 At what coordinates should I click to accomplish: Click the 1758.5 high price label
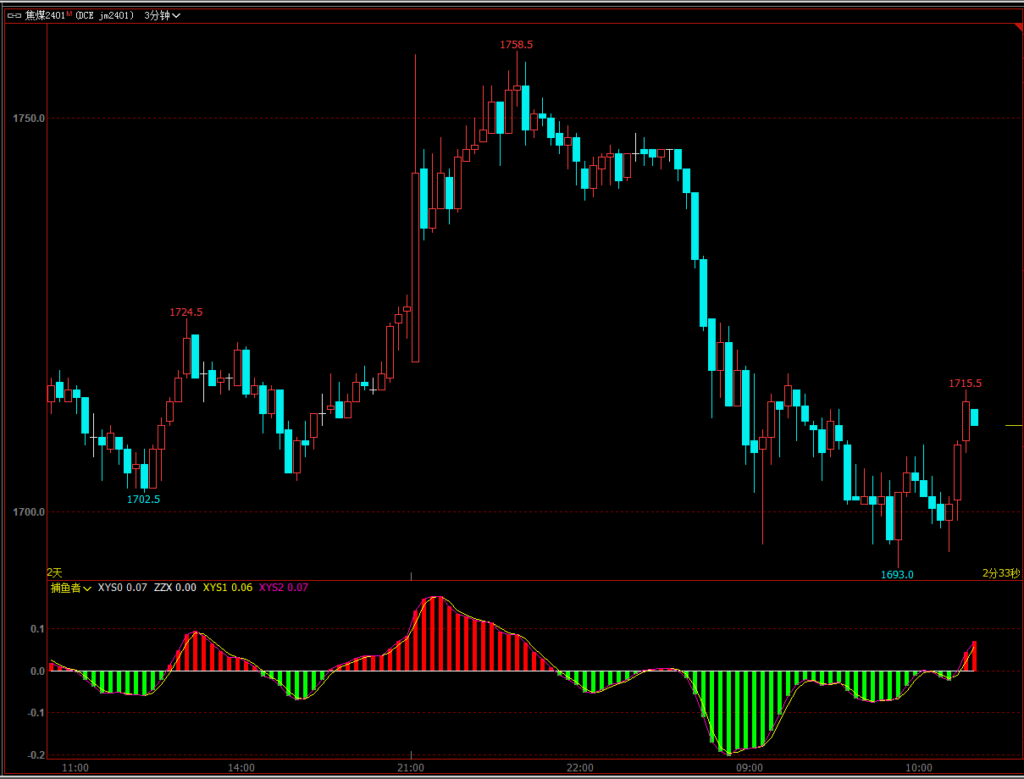coord(517,45)
